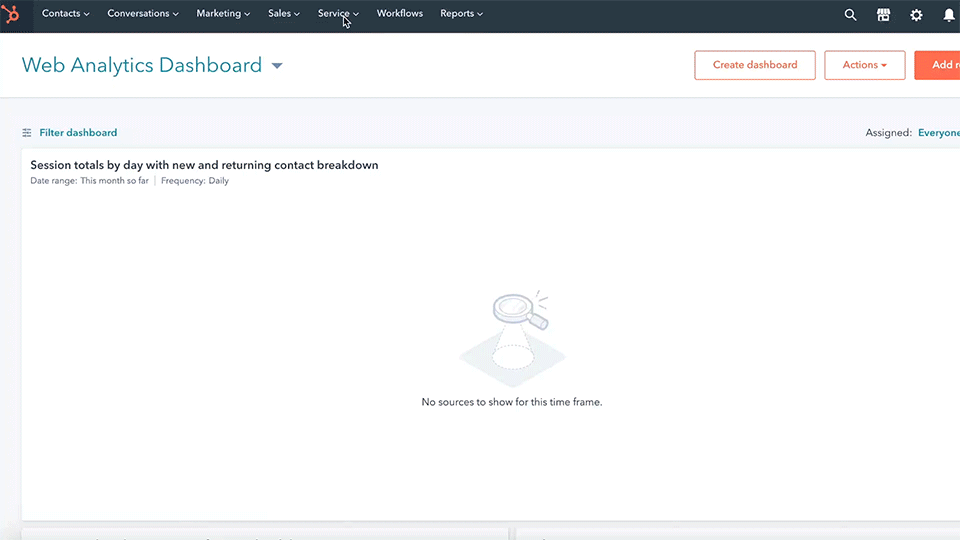960x540 pixels.
Task: Expand the Conversations menu
Action: point(143,13)
